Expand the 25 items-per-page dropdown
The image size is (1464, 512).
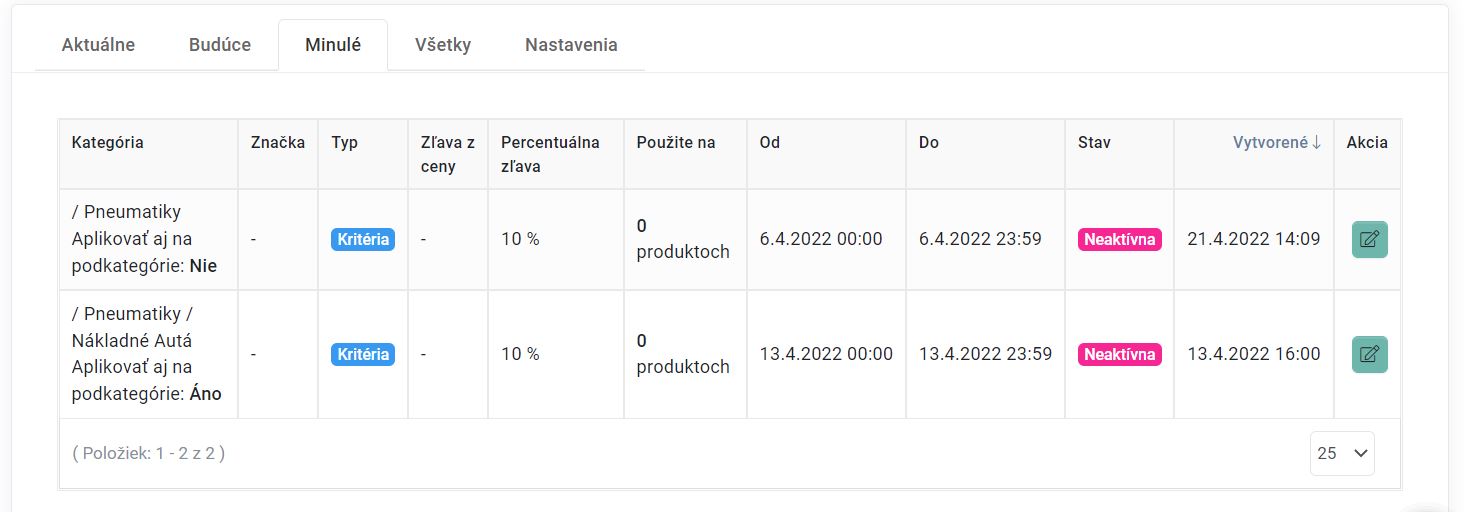click(1342, 453)
